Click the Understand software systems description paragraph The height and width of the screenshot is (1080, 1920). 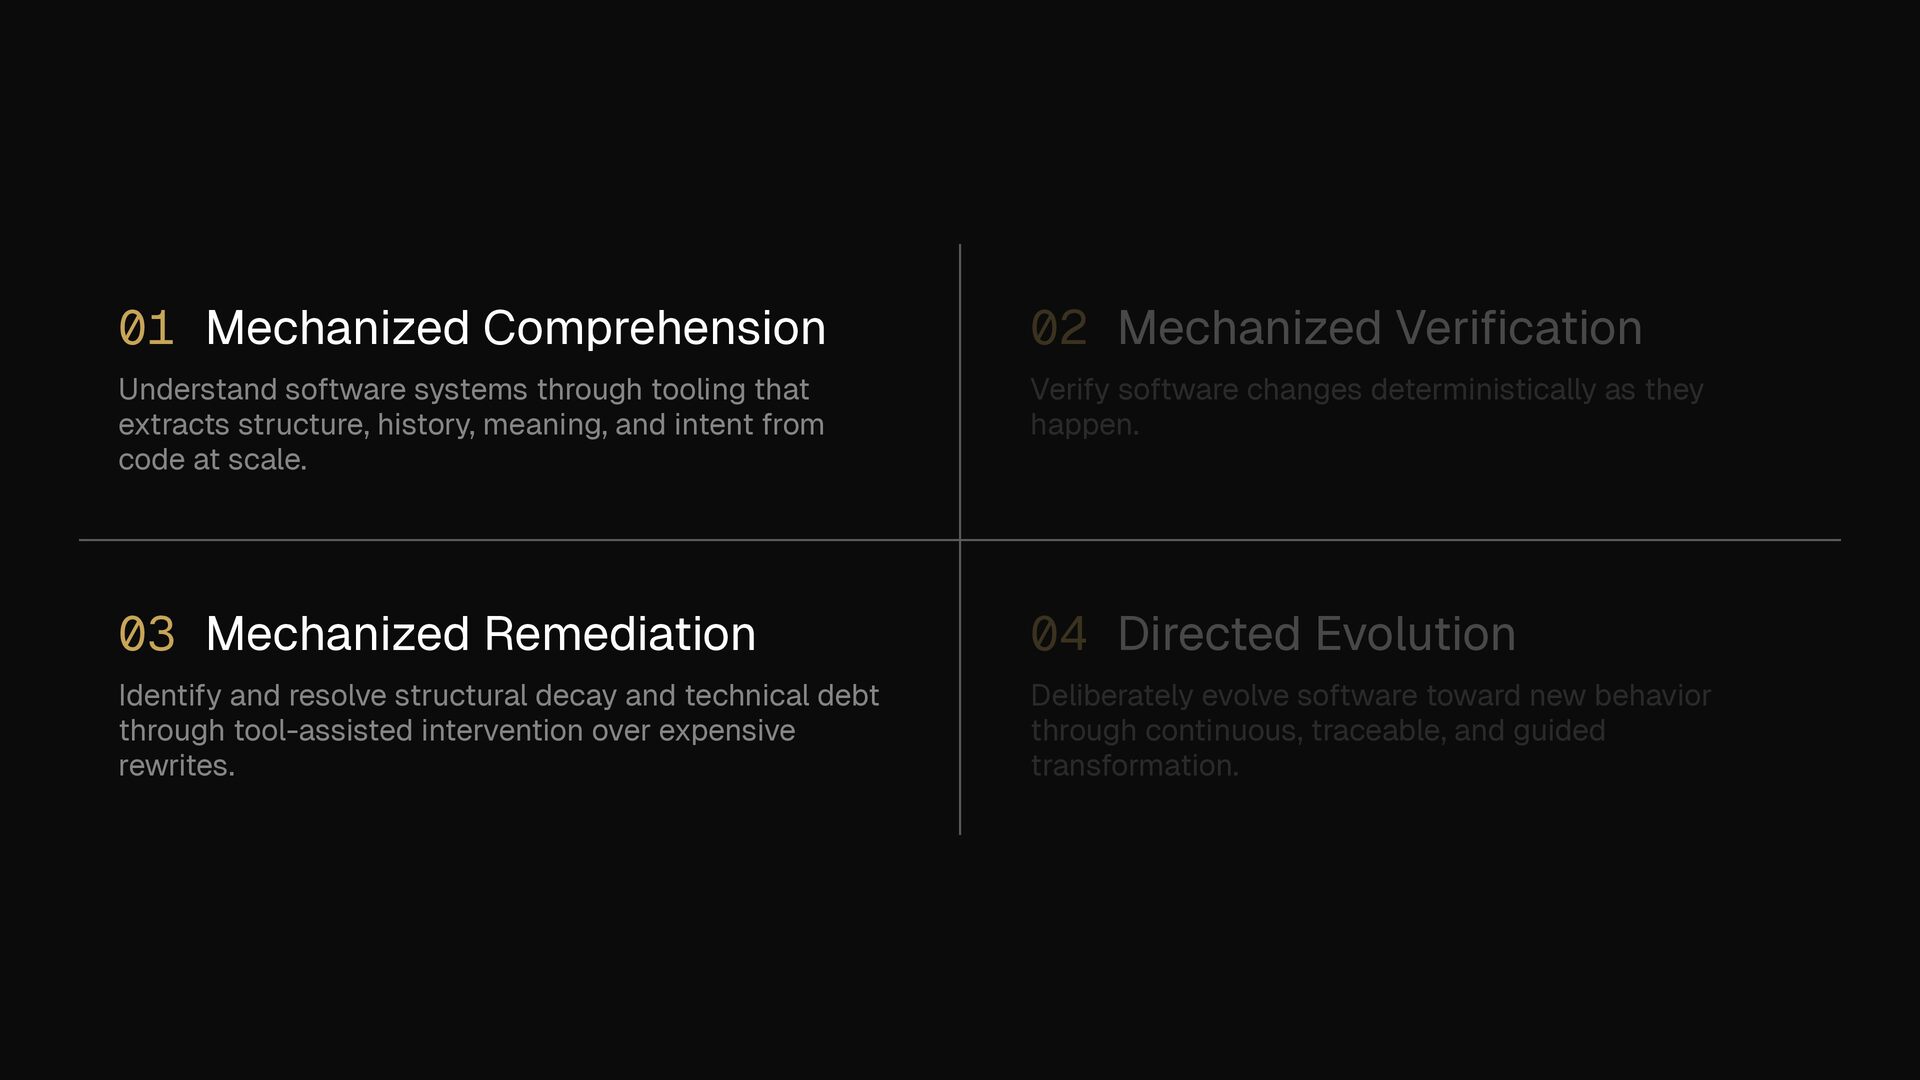click(x=471, y=424)
